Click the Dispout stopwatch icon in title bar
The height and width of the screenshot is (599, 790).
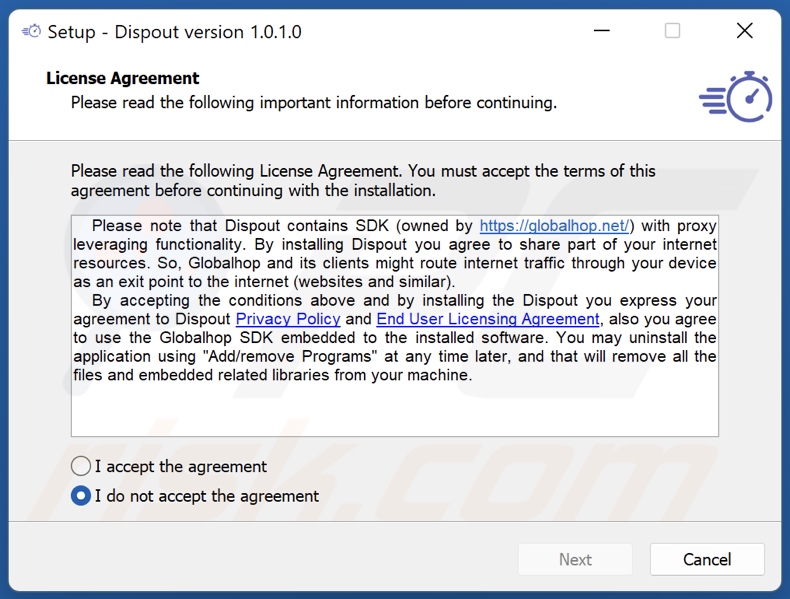(x=31, y=32)
